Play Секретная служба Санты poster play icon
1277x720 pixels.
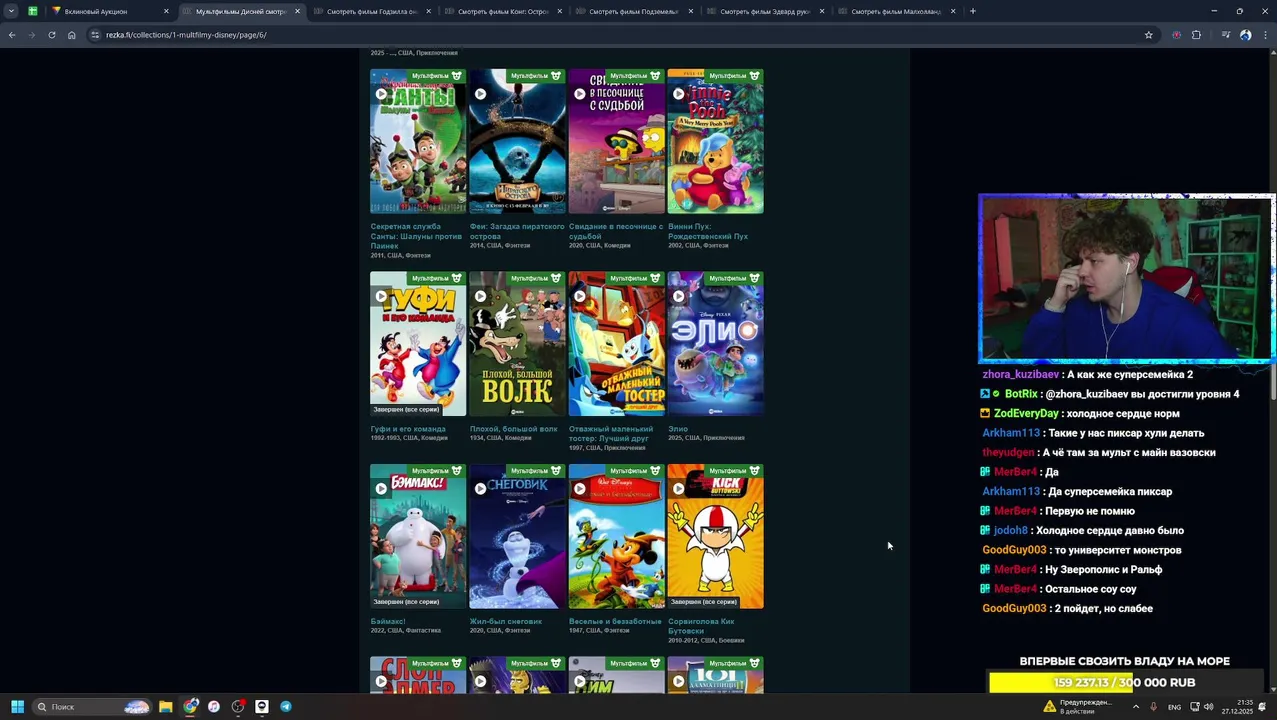point(381,94)
